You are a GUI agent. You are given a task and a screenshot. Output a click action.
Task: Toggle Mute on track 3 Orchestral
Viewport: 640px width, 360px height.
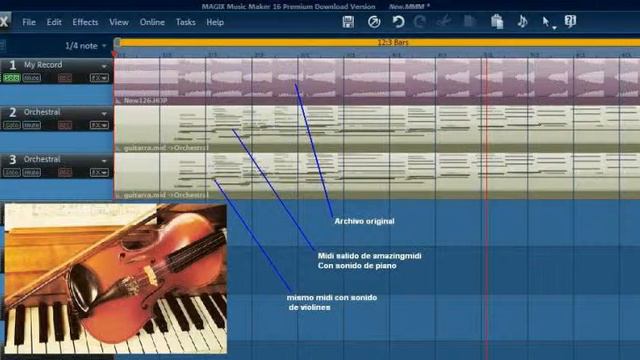(31, 173)
